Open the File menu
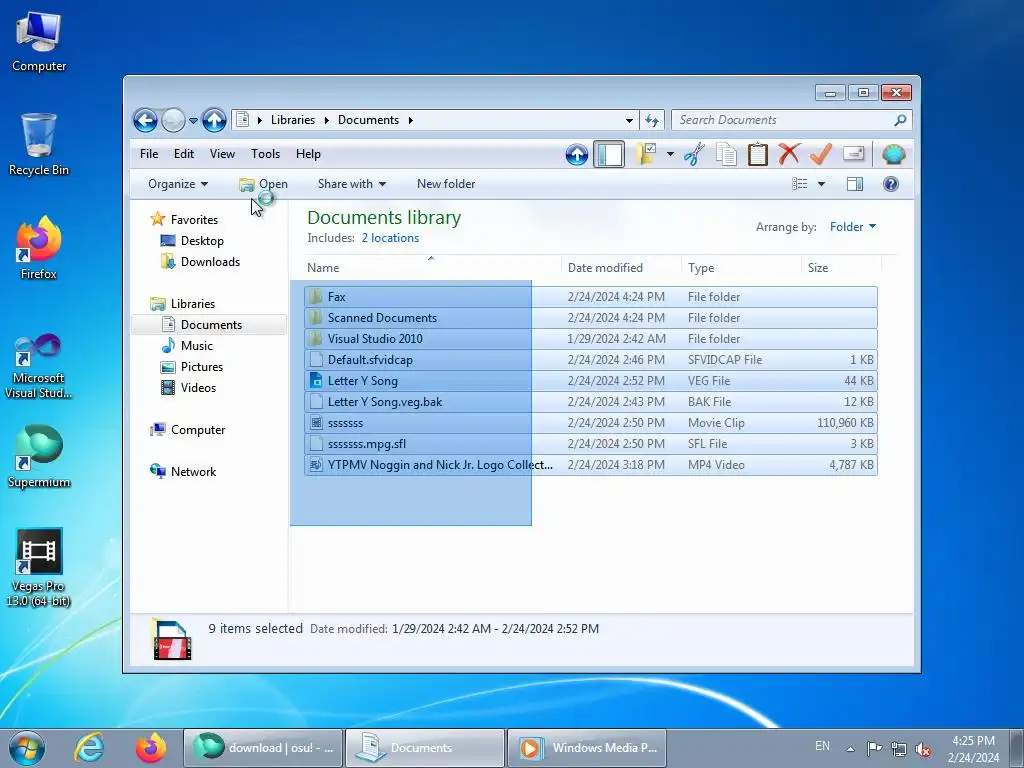Viewport: 1024px width, 768px height. click(149, 154)
